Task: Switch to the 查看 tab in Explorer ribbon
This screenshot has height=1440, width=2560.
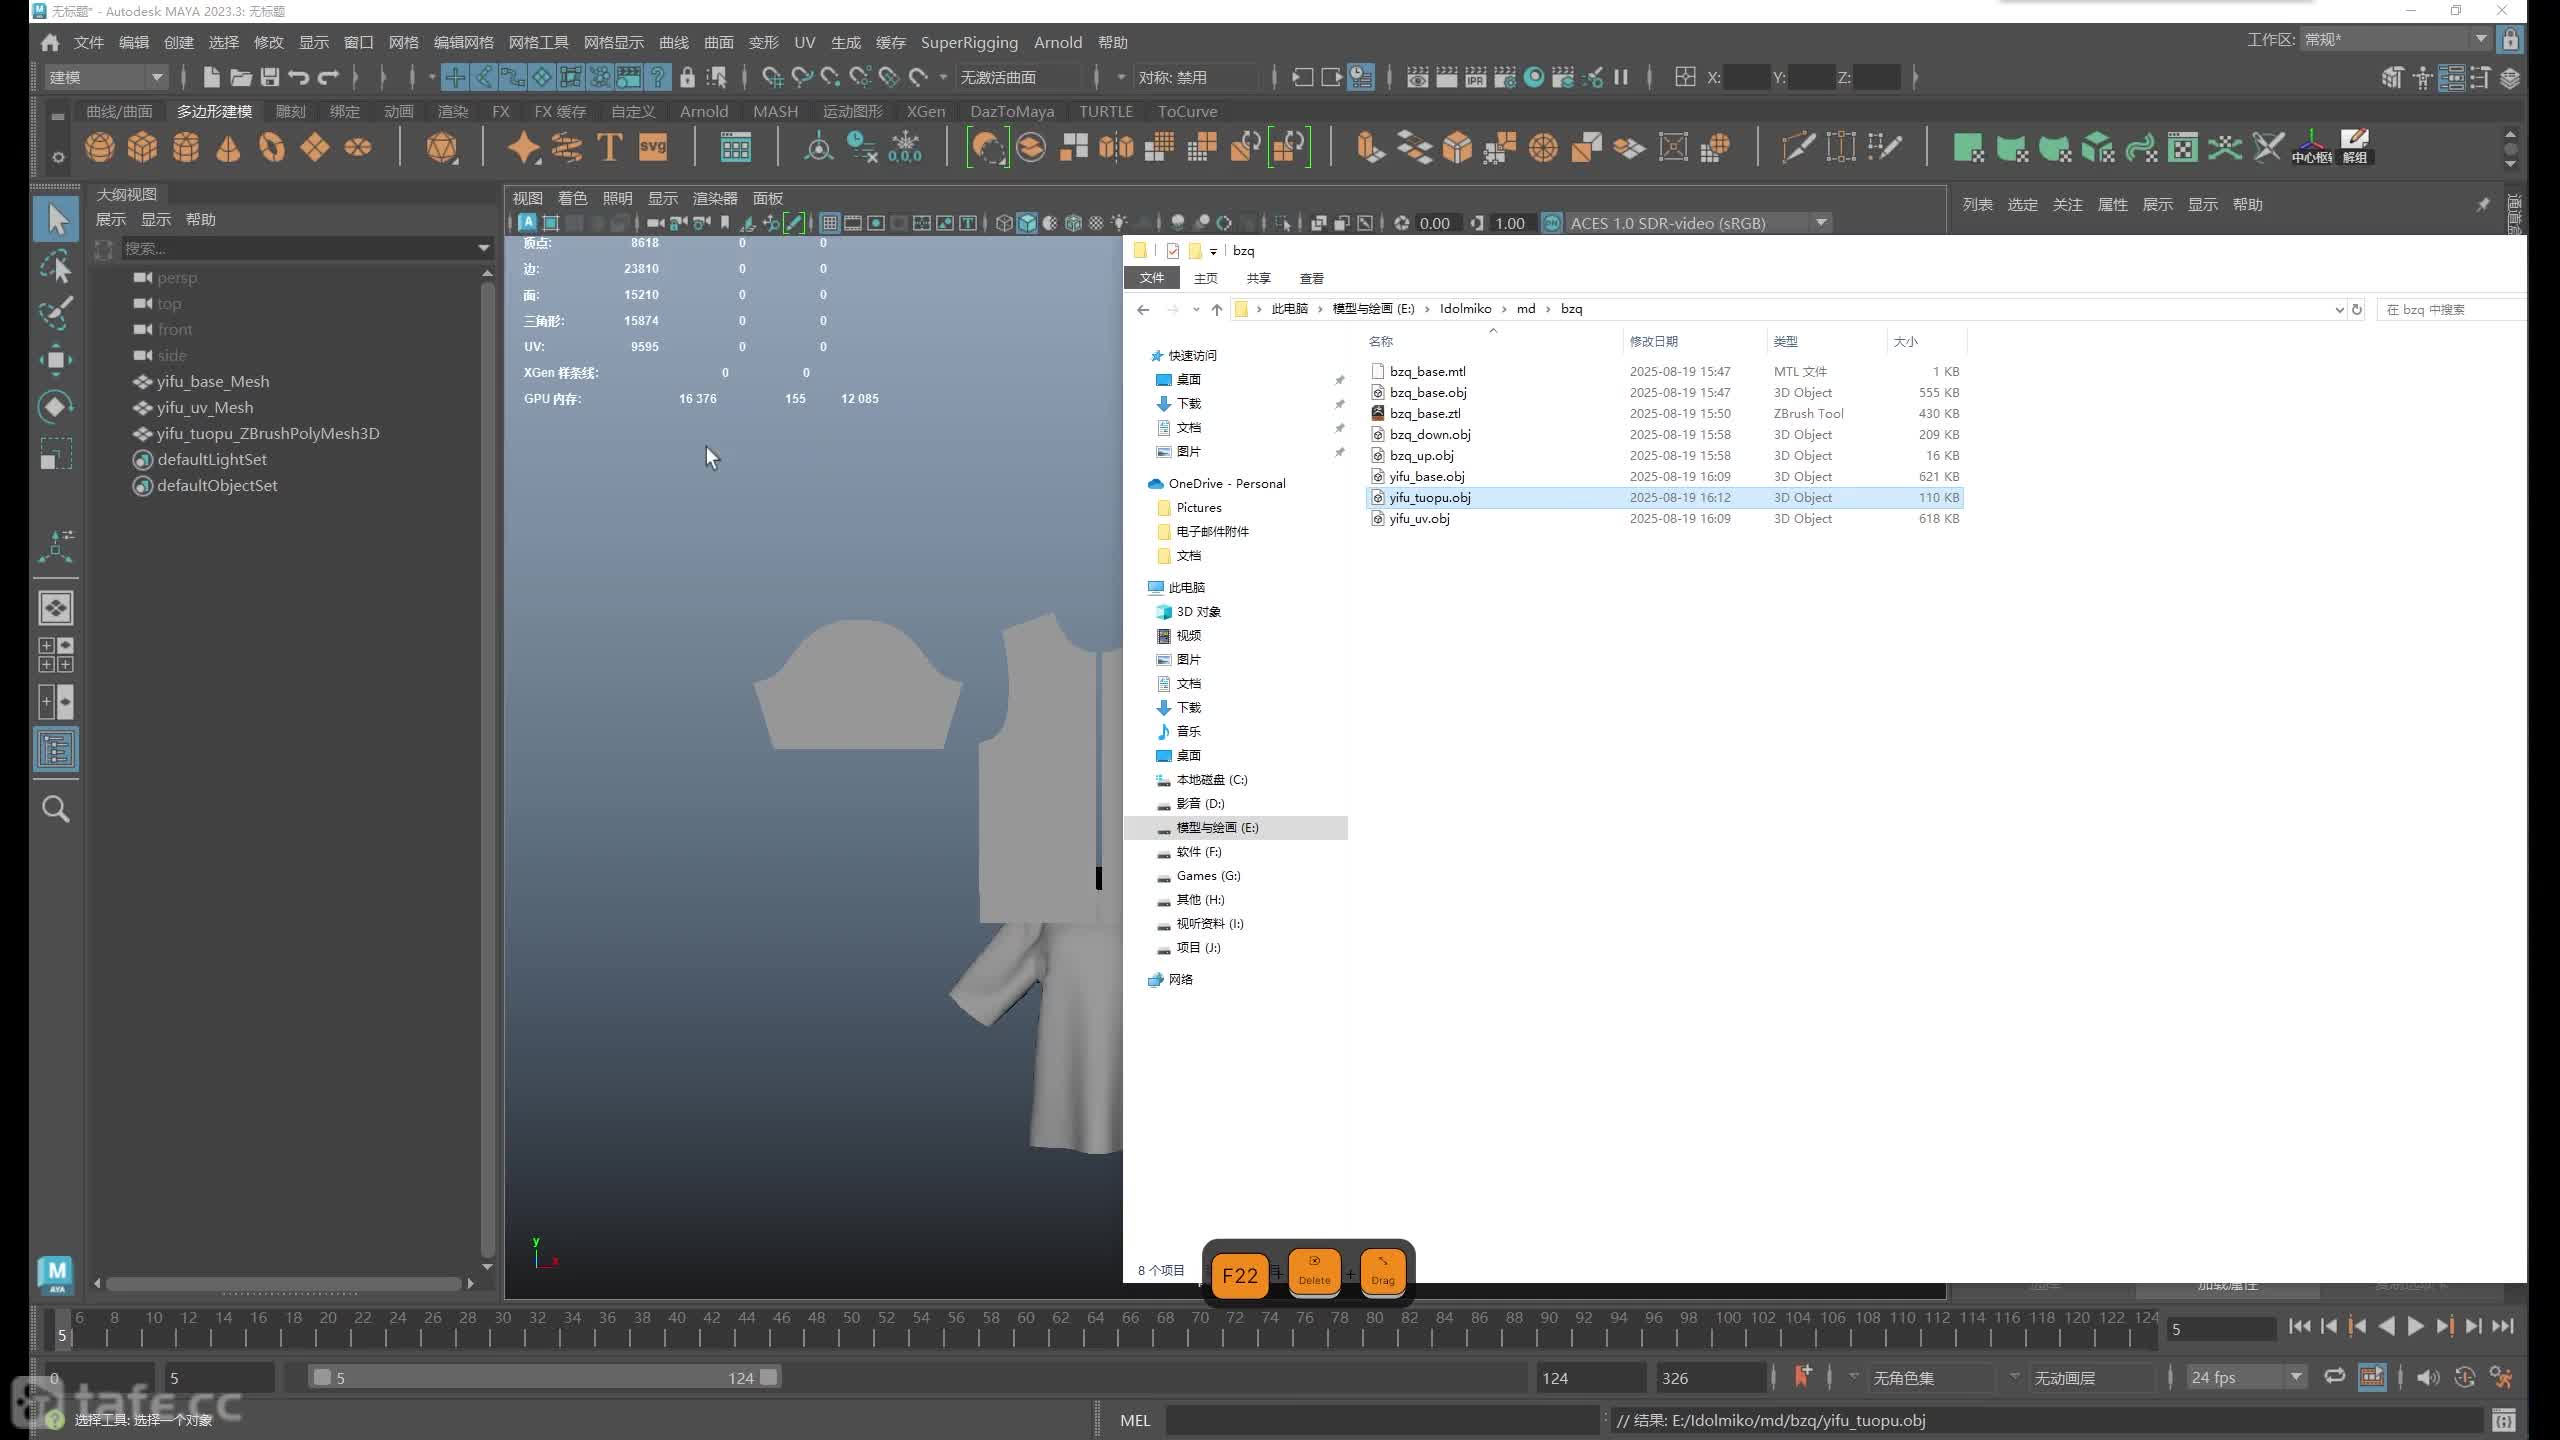Action: pyautogui.click(x=1311, y=278)
